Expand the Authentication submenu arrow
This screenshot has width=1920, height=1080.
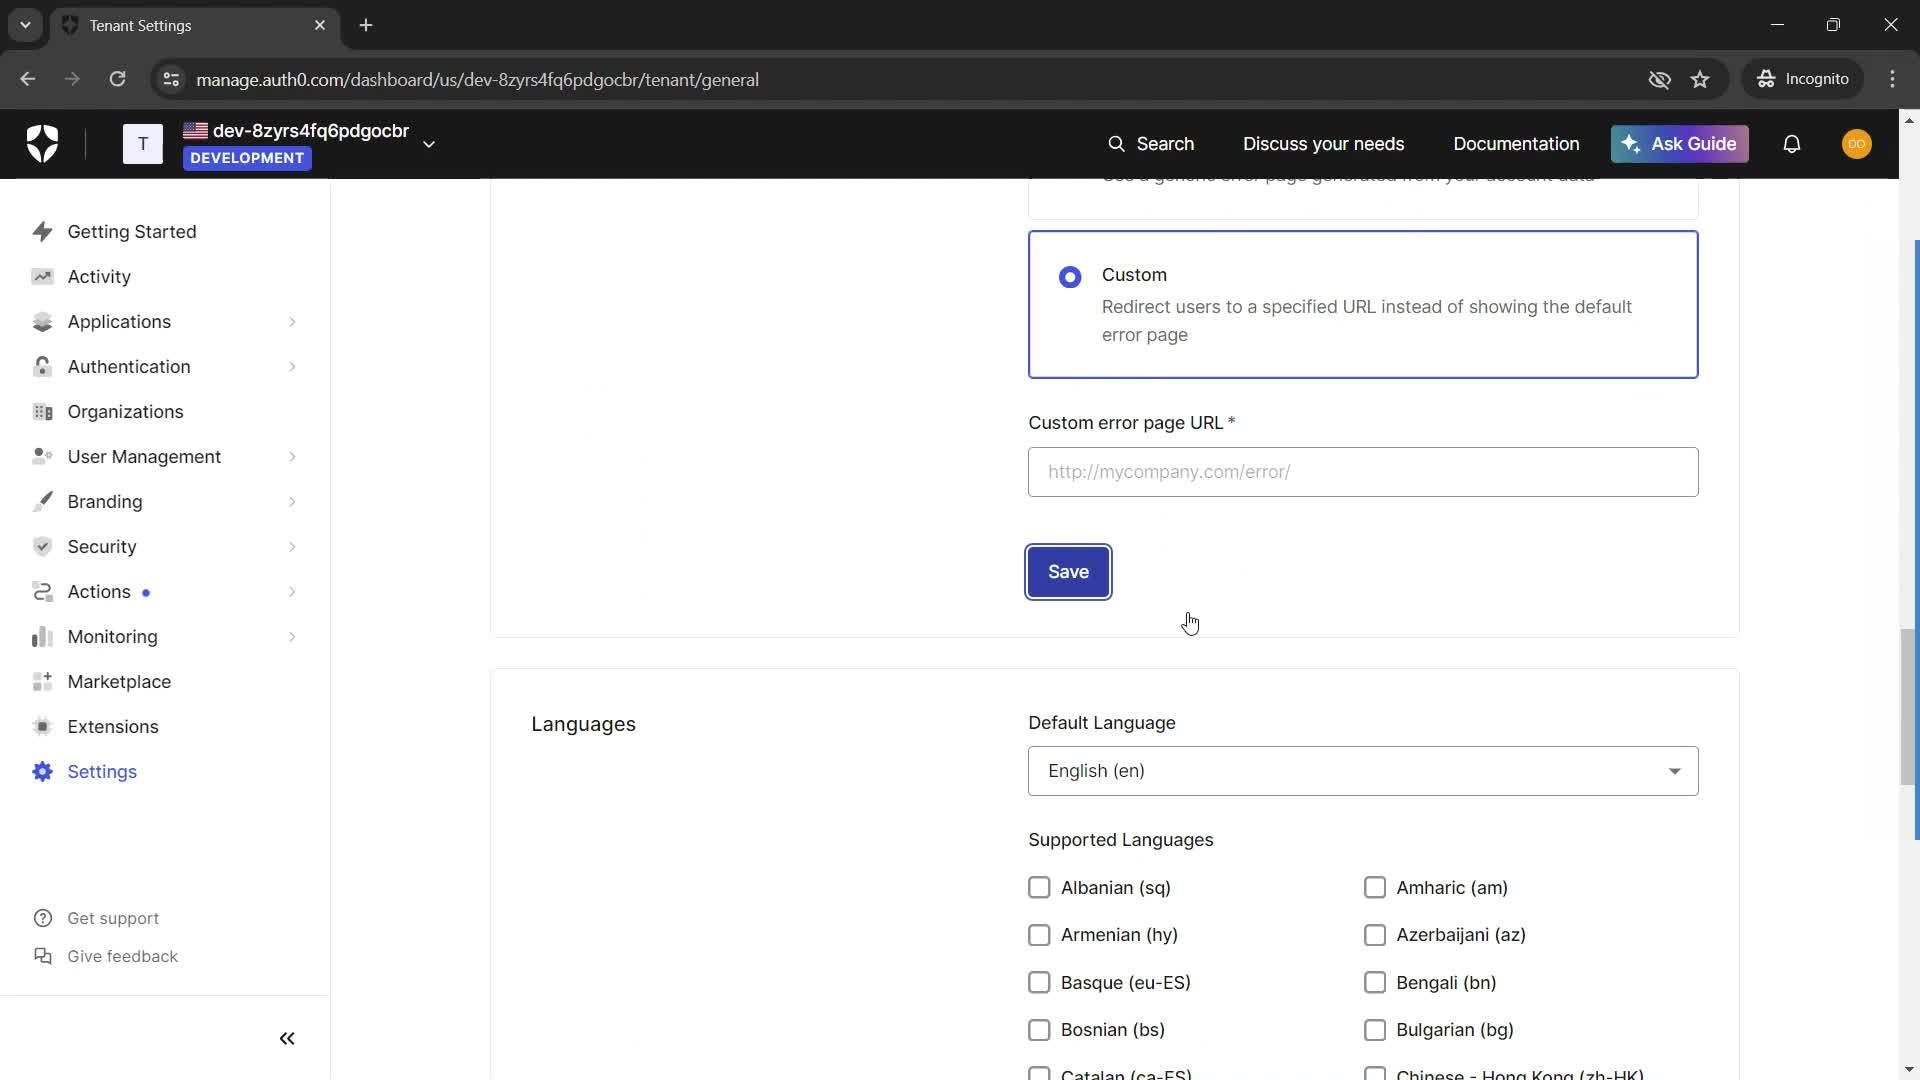pos(292,367)
